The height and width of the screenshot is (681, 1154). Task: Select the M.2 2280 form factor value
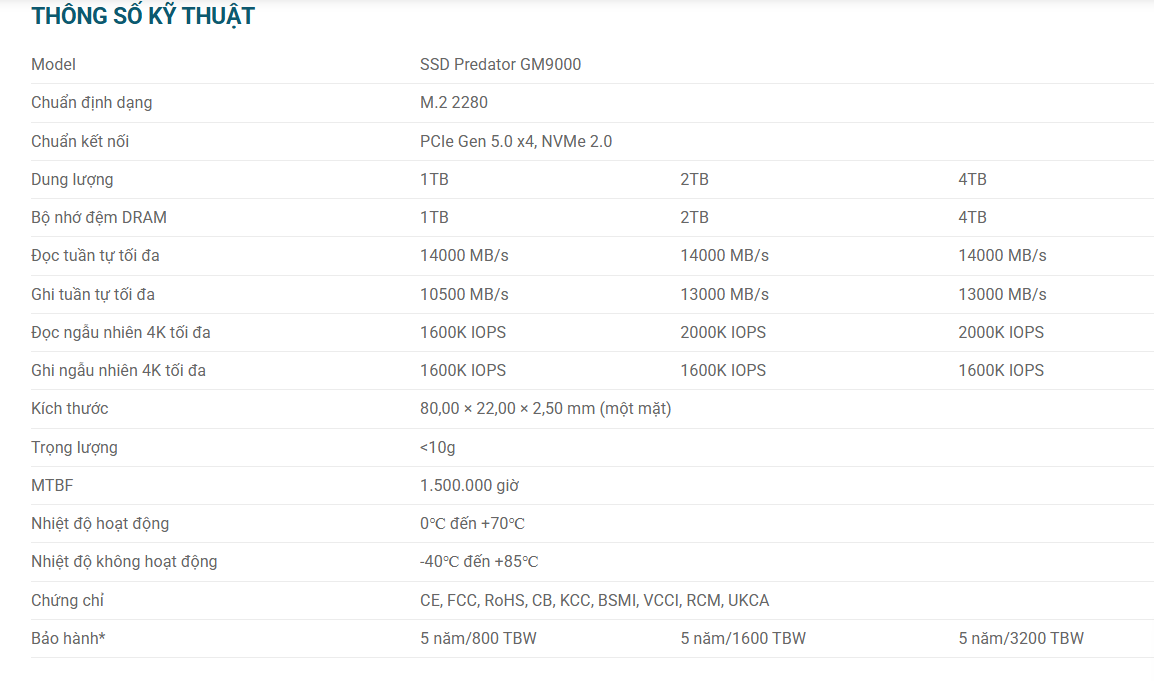(454, 102)
